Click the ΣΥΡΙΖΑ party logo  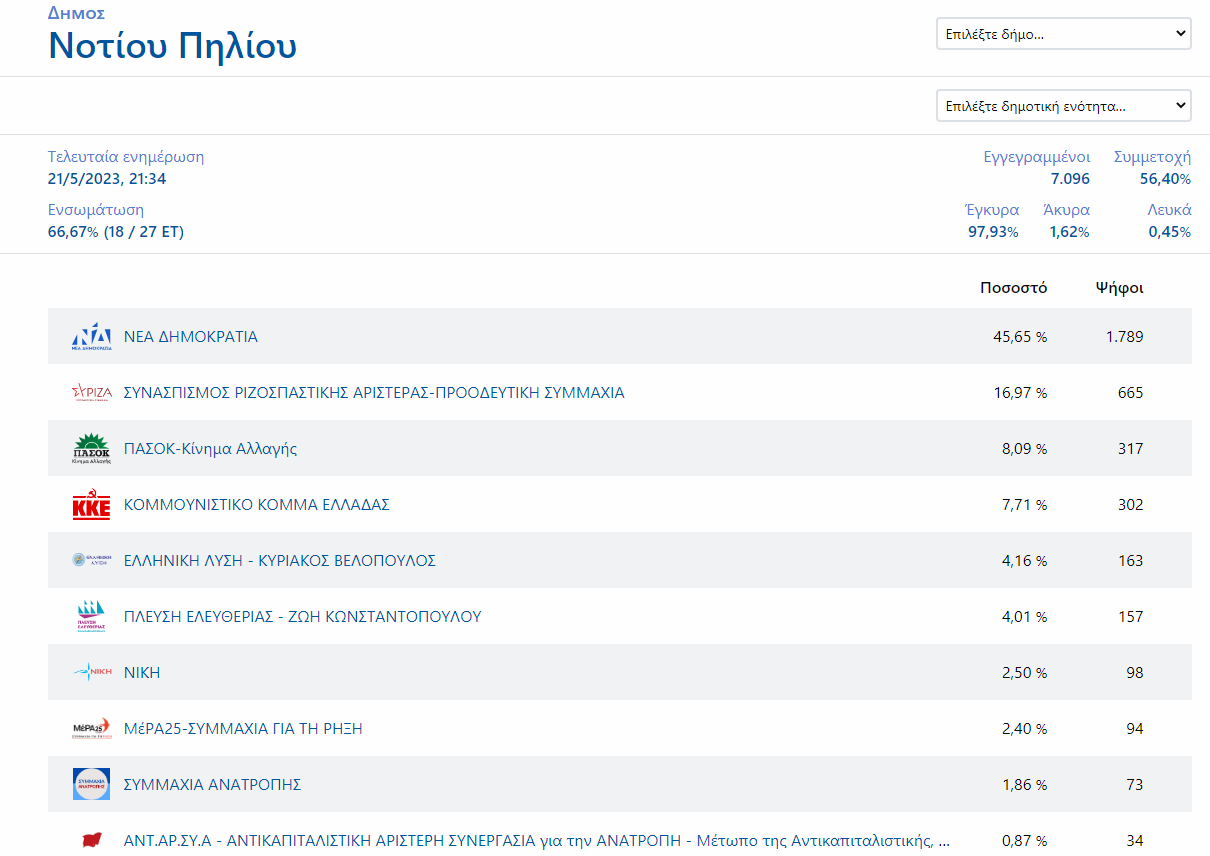coord(91,393)
